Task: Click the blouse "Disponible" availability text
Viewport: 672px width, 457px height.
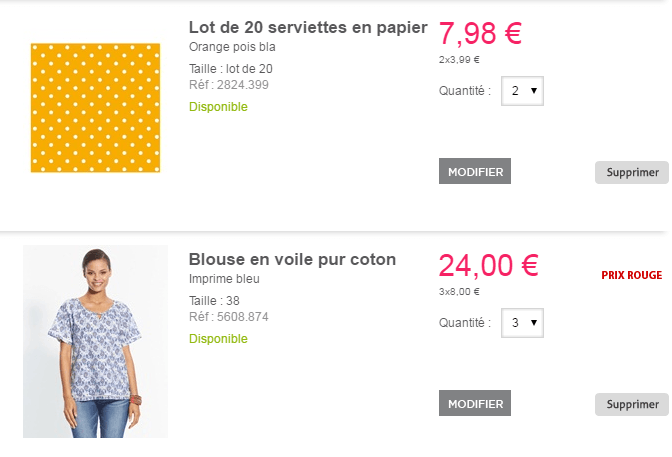Action: [x=218, y=339]
